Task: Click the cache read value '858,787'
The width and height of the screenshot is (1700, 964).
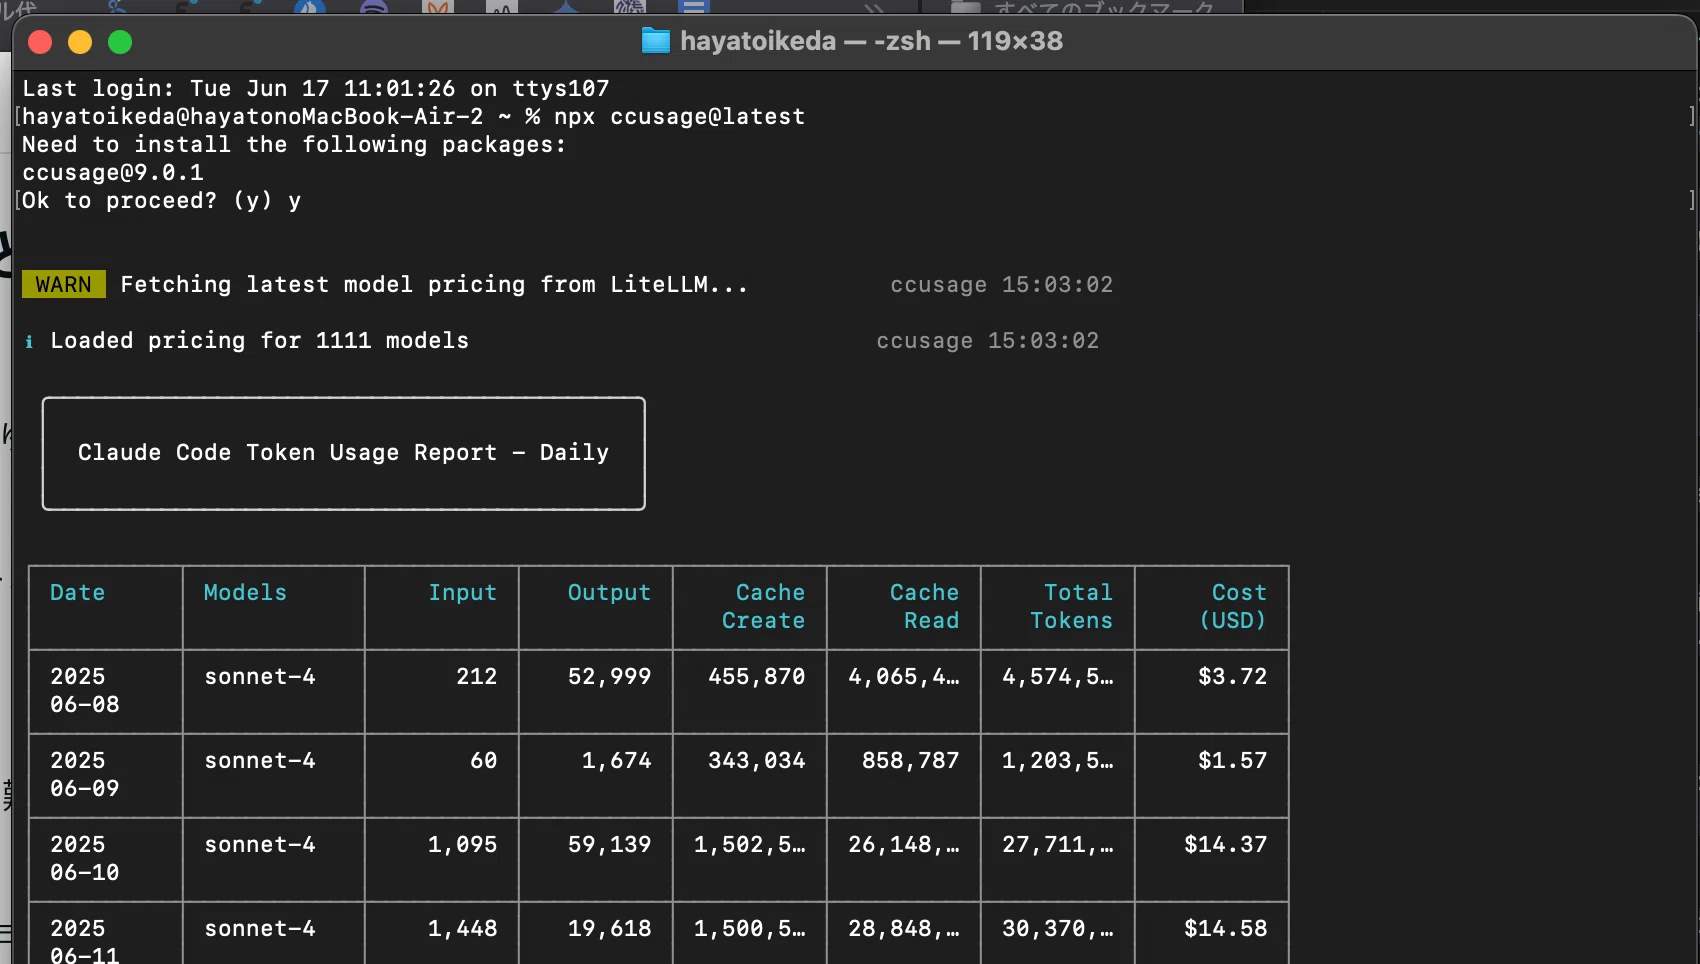Action: click(x=911, y=761)
